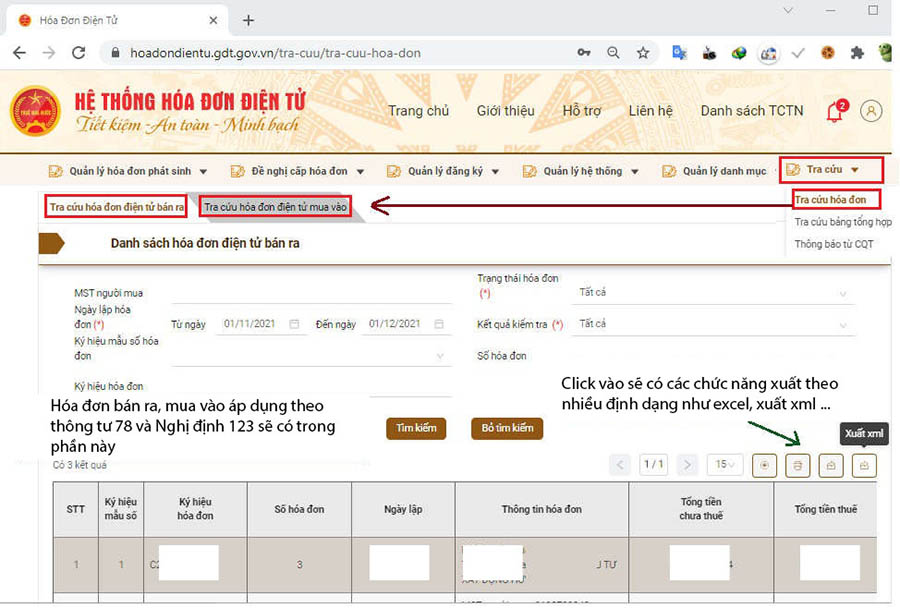The height and width of the screenshot is (608, 900).
Task: Expand the Tra cứu navigation menu
Action: (x=830, y=169)
